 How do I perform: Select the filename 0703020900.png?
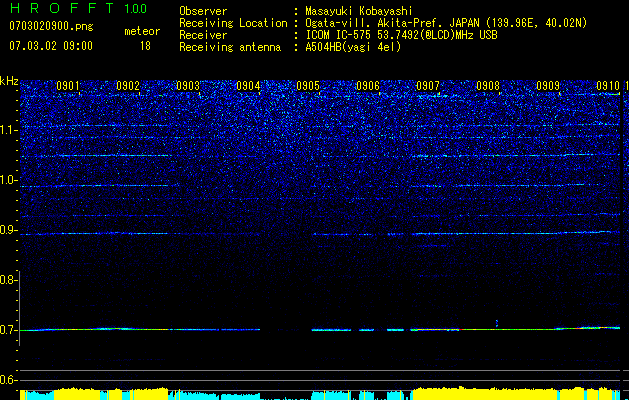(51, 27)
